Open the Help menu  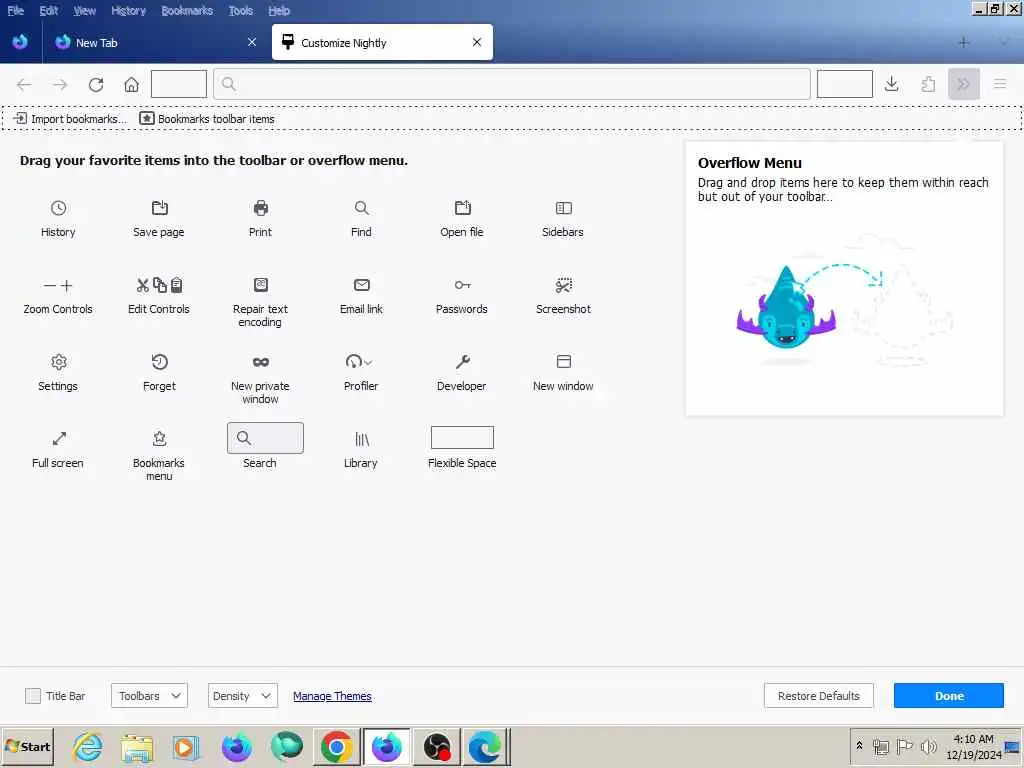point(279,10)
